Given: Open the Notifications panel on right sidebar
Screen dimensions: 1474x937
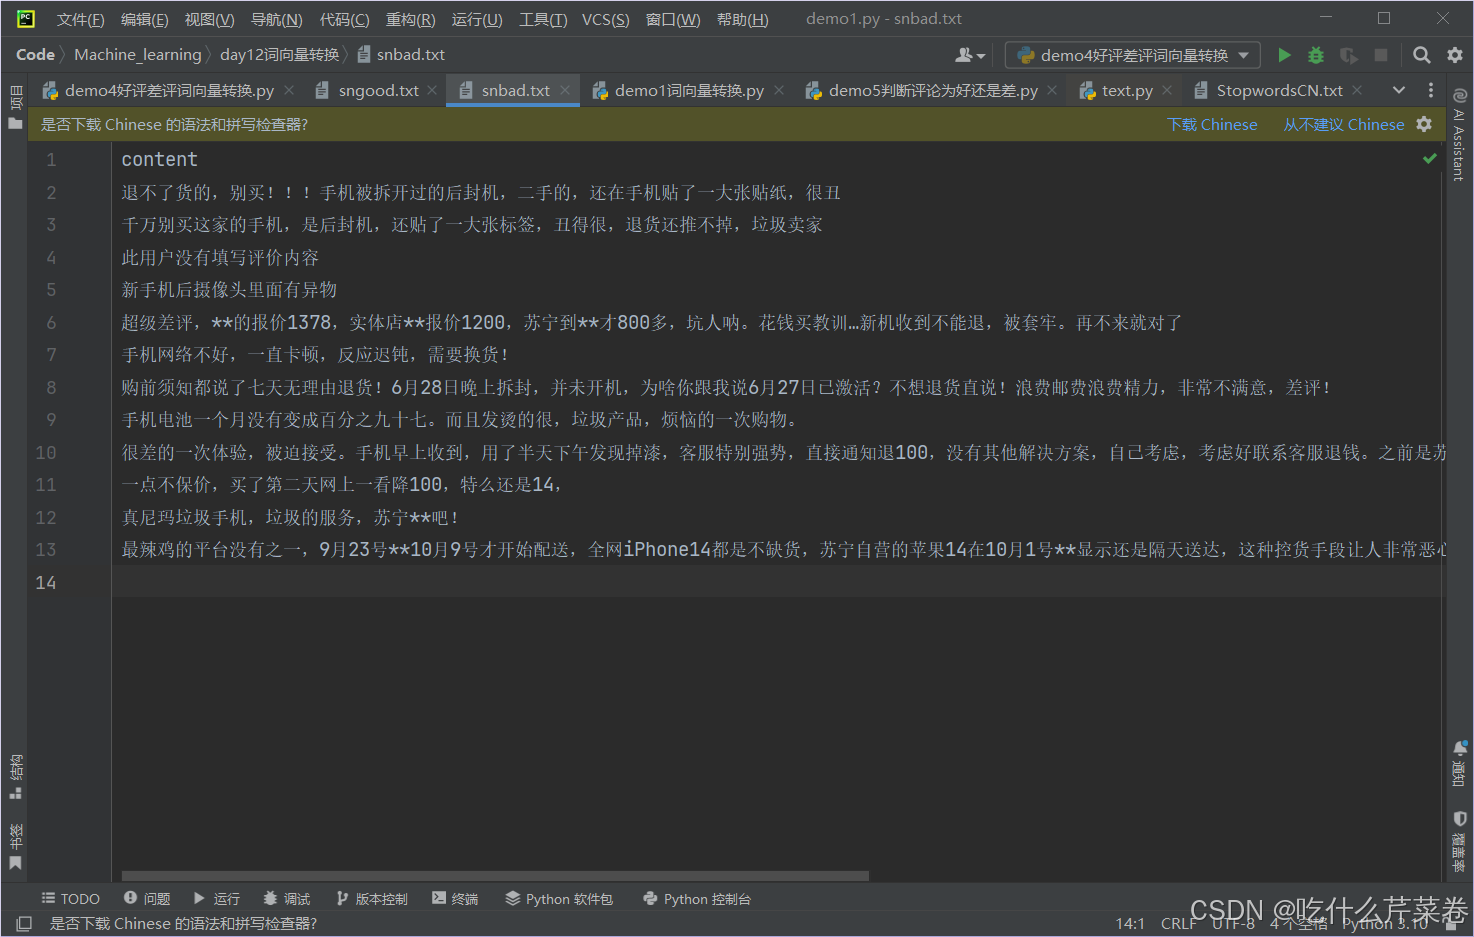Looking at the screenshot, I should (1459, 764).
